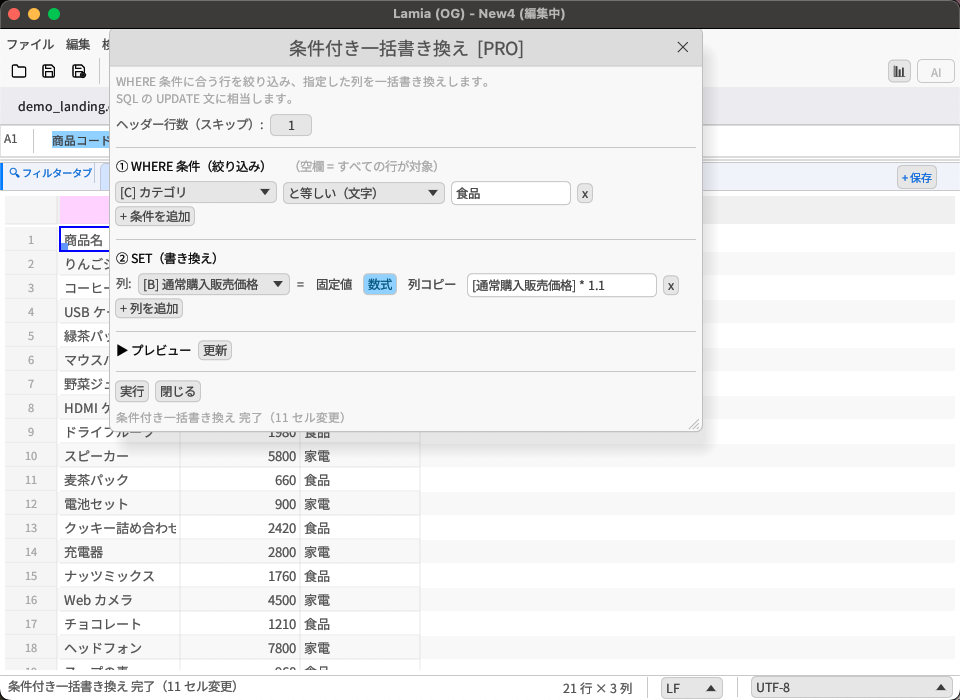Open the ファイル menu

coord(30,44)
